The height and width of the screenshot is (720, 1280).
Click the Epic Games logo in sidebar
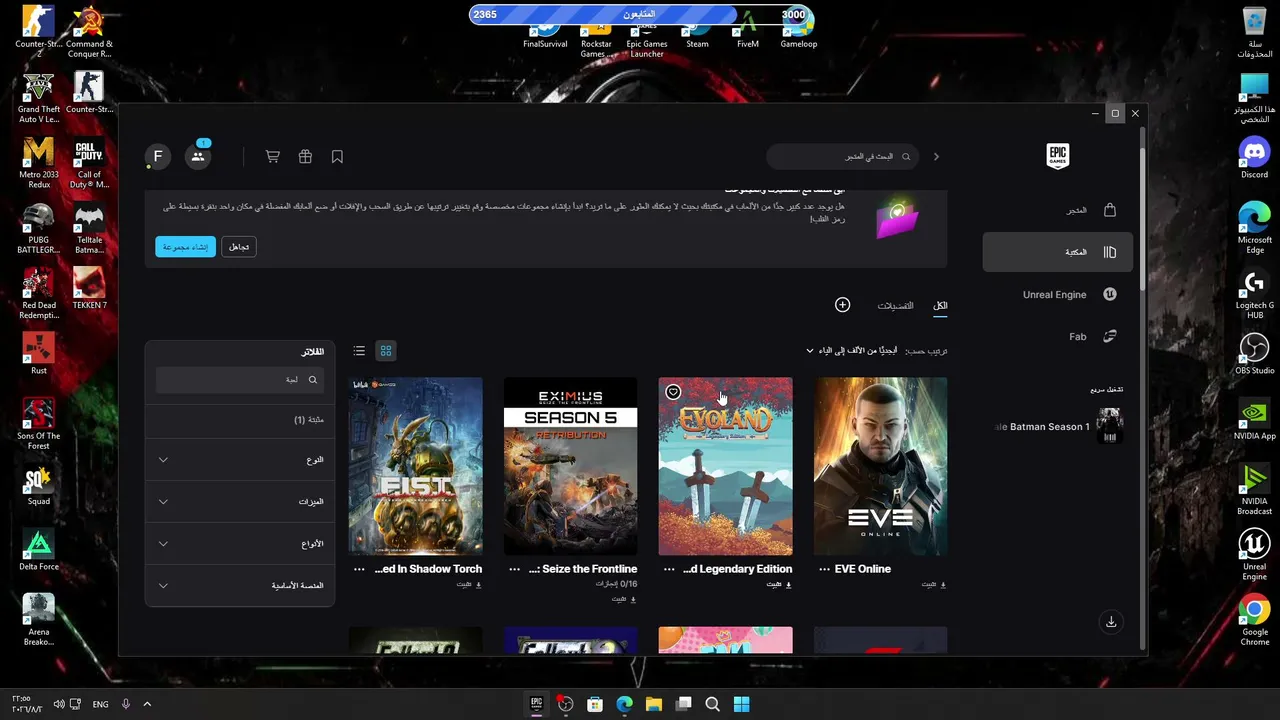click(x=1057, y=156)
